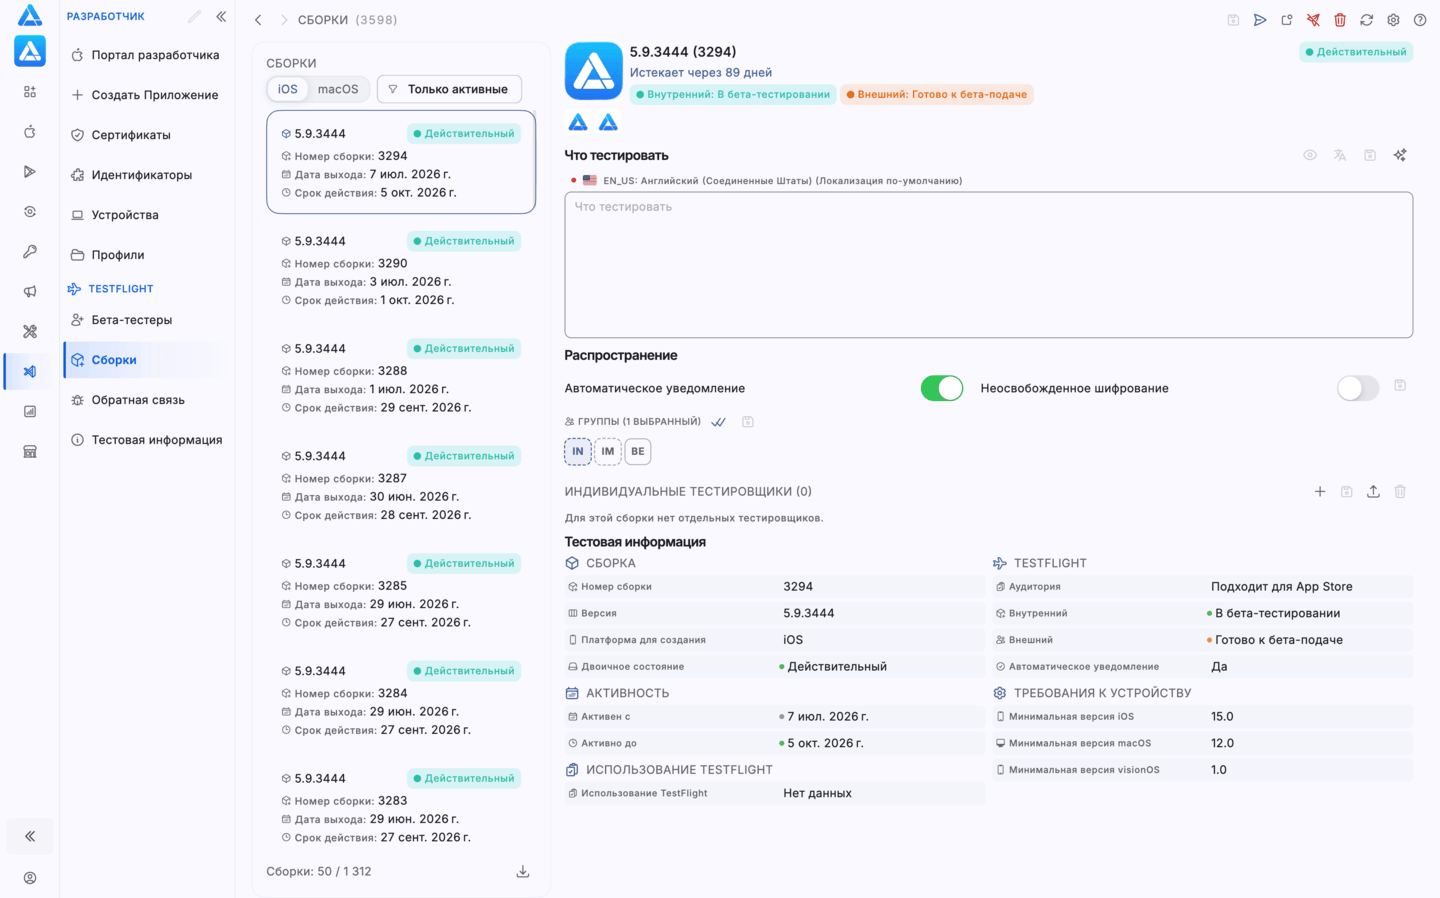Open Создать Приложение menu item
This screenshot has height=898, width=1440.
click(146, 95)
